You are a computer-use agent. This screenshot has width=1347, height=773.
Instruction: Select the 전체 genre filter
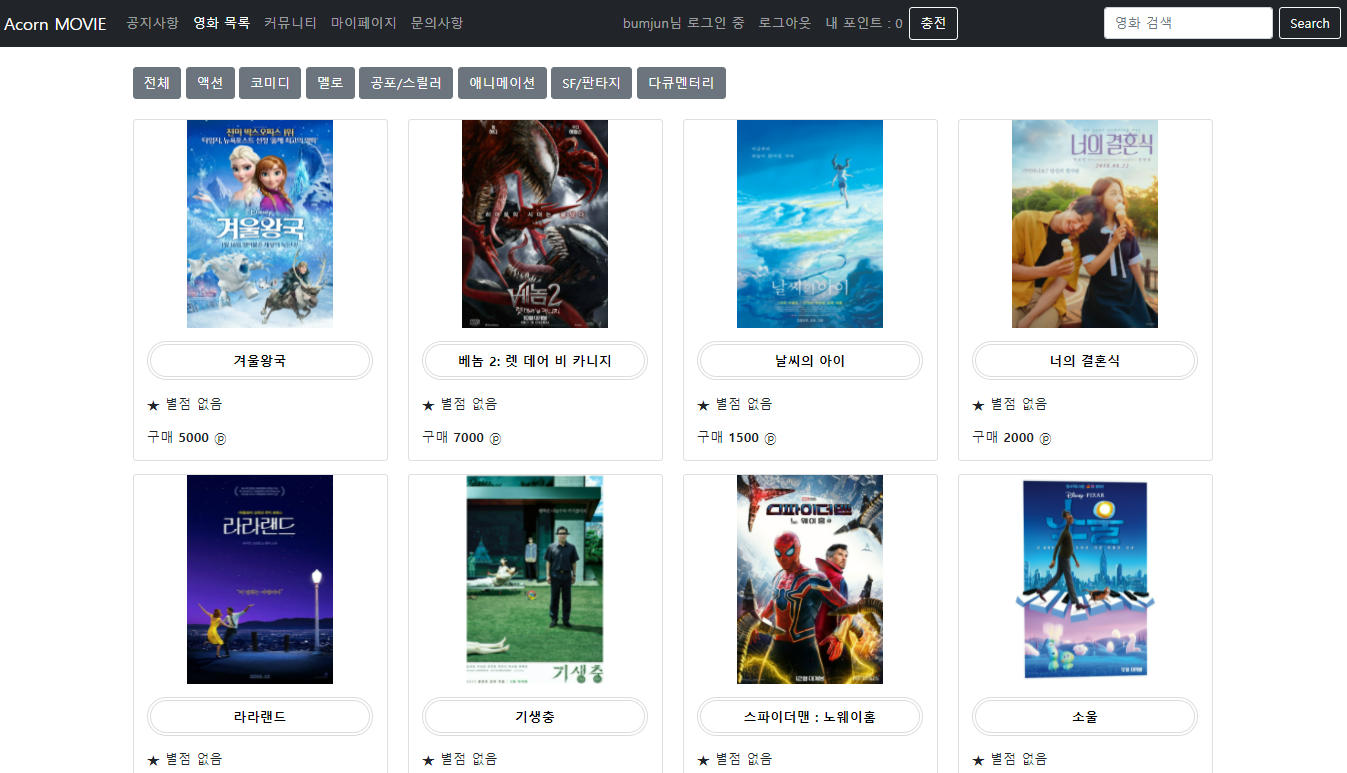point(156,83)
